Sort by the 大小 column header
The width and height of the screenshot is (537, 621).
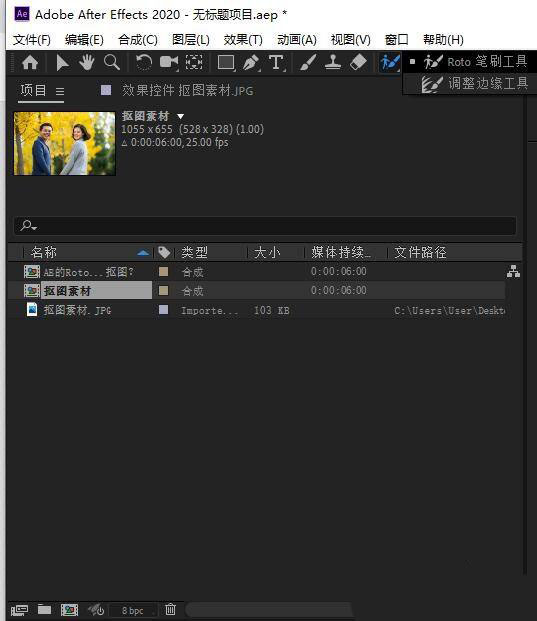pyautogui.click(x=267, y=252)
